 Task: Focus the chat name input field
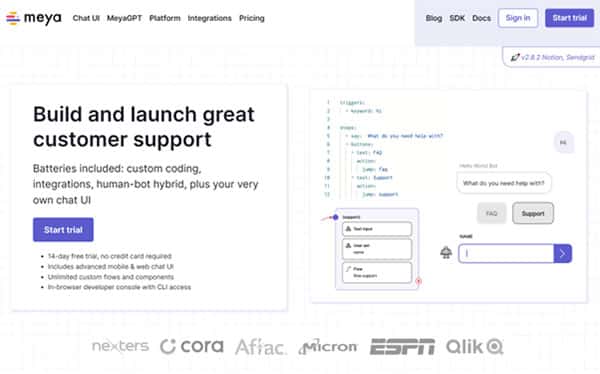click(x=506, y=253)
